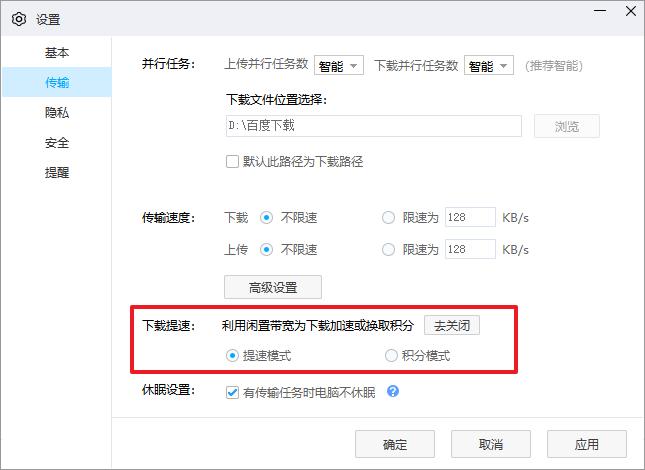Click download path input field
645x470 pixels.
(373, 127)
